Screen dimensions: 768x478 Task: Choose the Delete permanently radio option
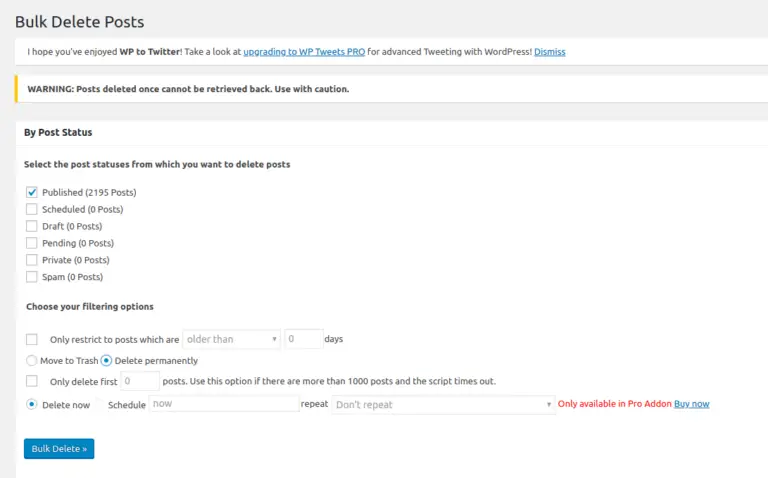point(106,360)
